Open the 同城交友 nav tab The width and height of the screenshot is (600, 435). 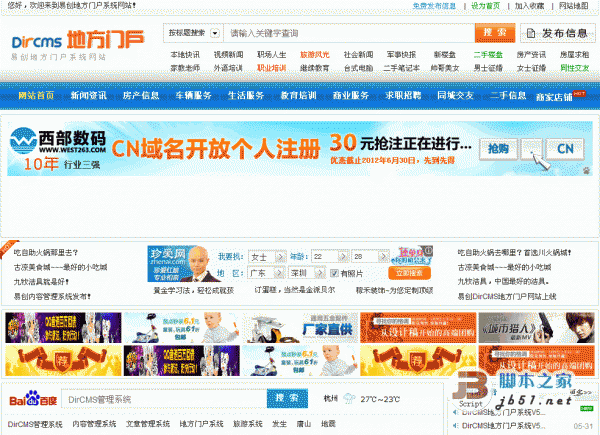455,95
